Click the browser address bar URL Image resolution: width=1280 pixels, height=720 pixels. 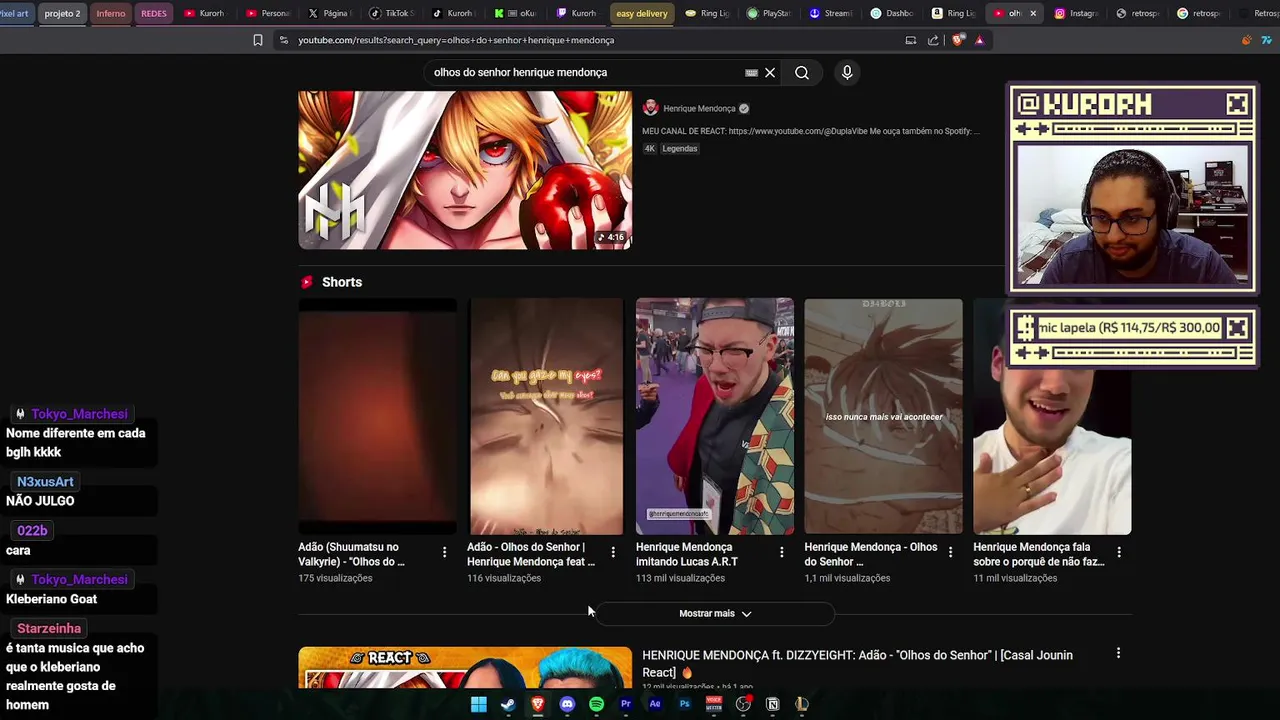tap(456, 40)
